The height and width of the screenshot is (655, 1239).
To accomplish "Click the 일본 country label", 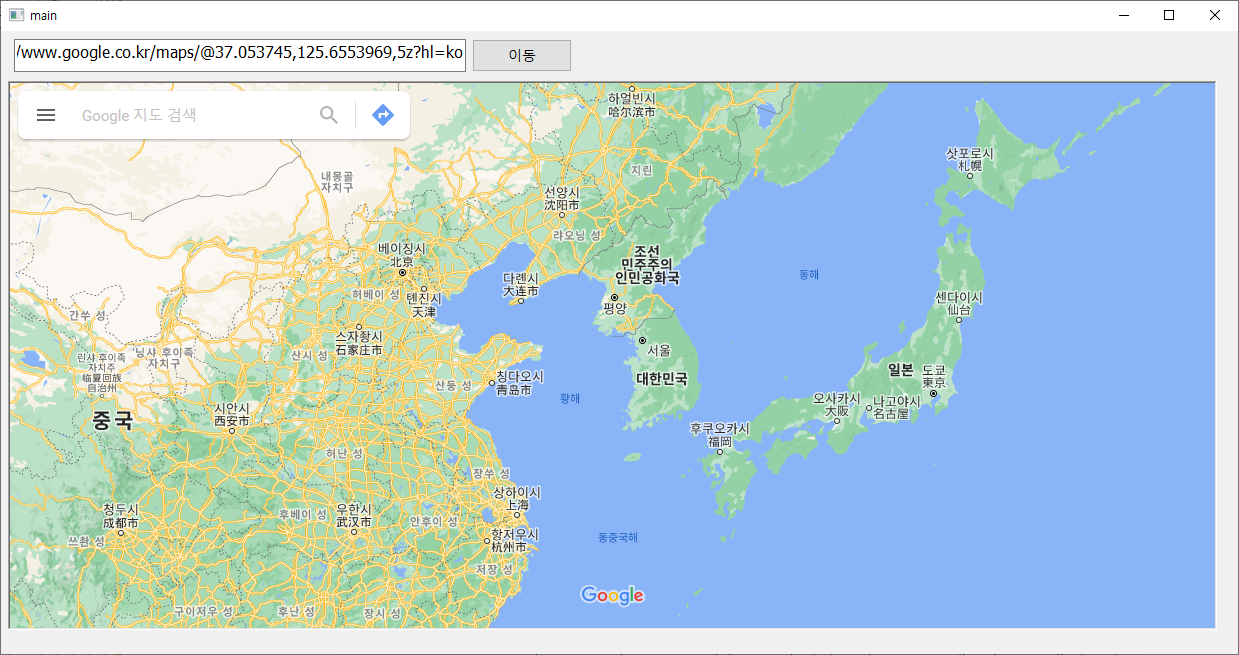I will click(901, 370).
